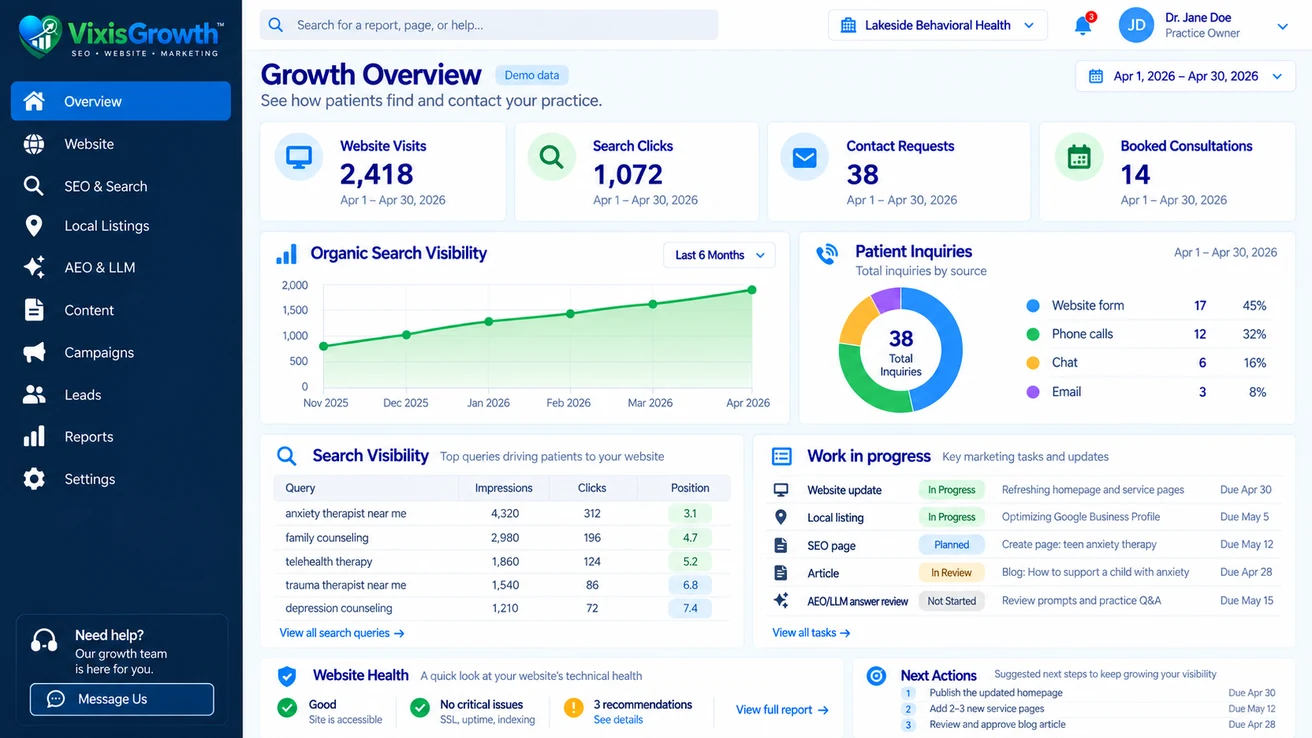1312x738 pixels.
Task: Click the green Phone calls legend dot
Action: pos(1033,334)
